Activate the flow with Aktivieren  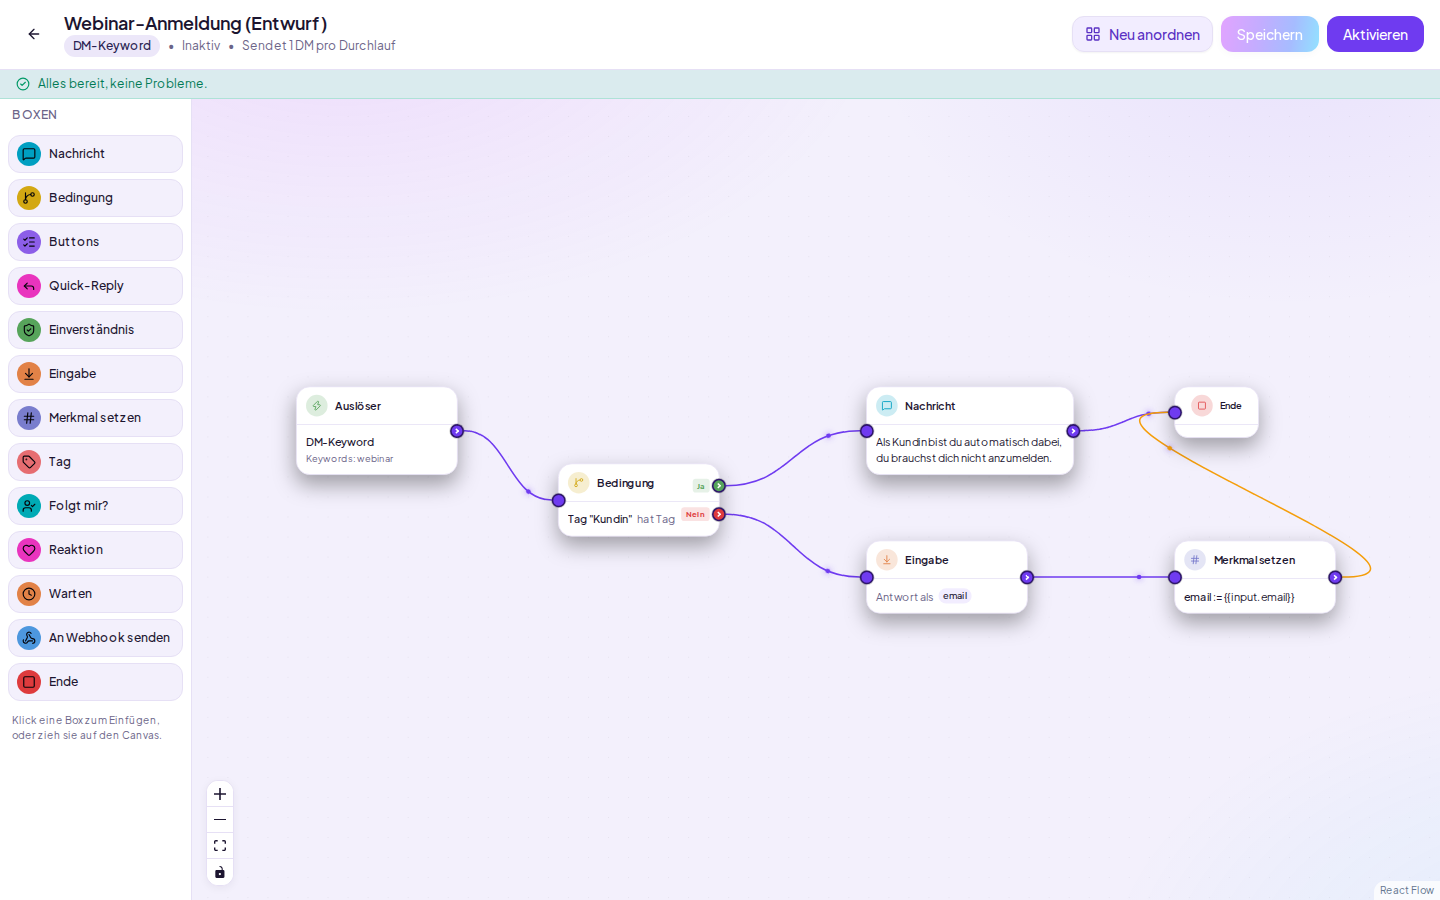click(x=1375, y=34)
